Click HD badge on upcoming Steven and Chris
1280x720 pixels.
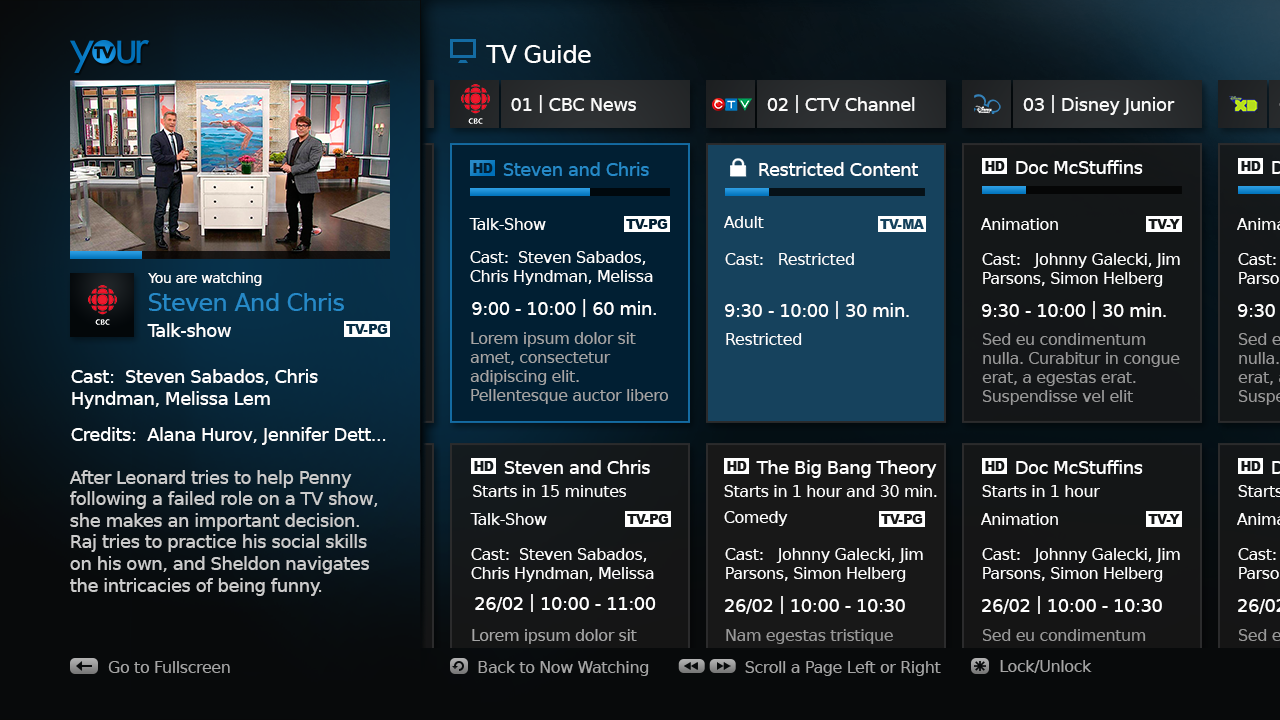click(x=484, y=466)
